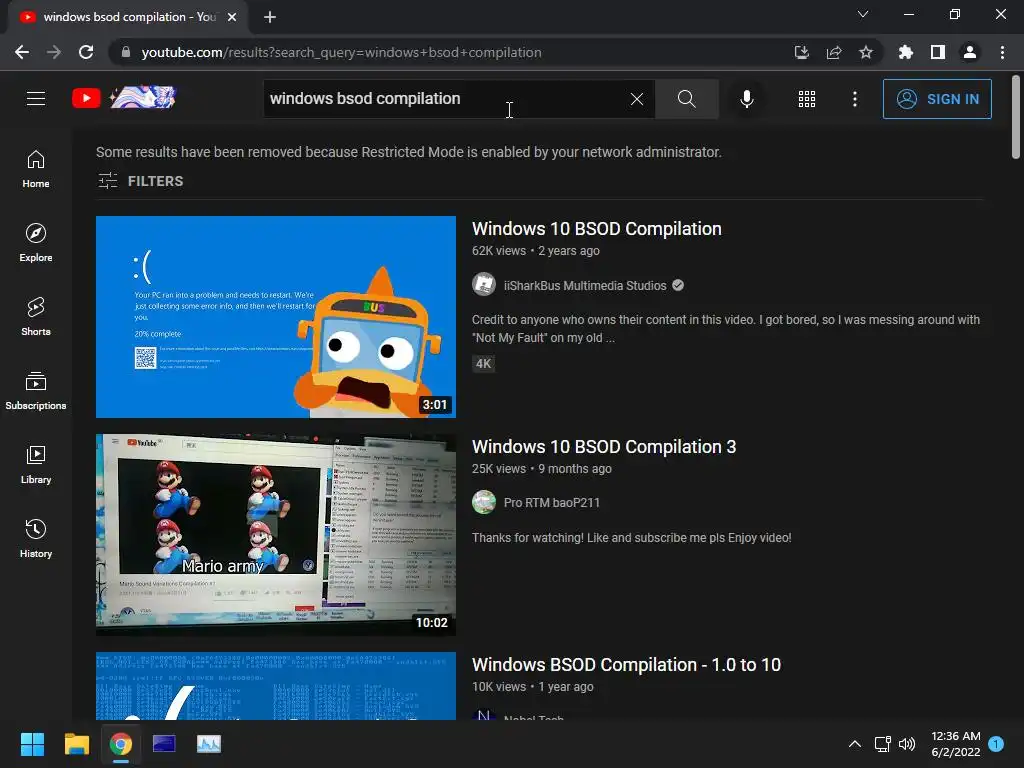Click the magnifier search button

(x=686, y=99)
